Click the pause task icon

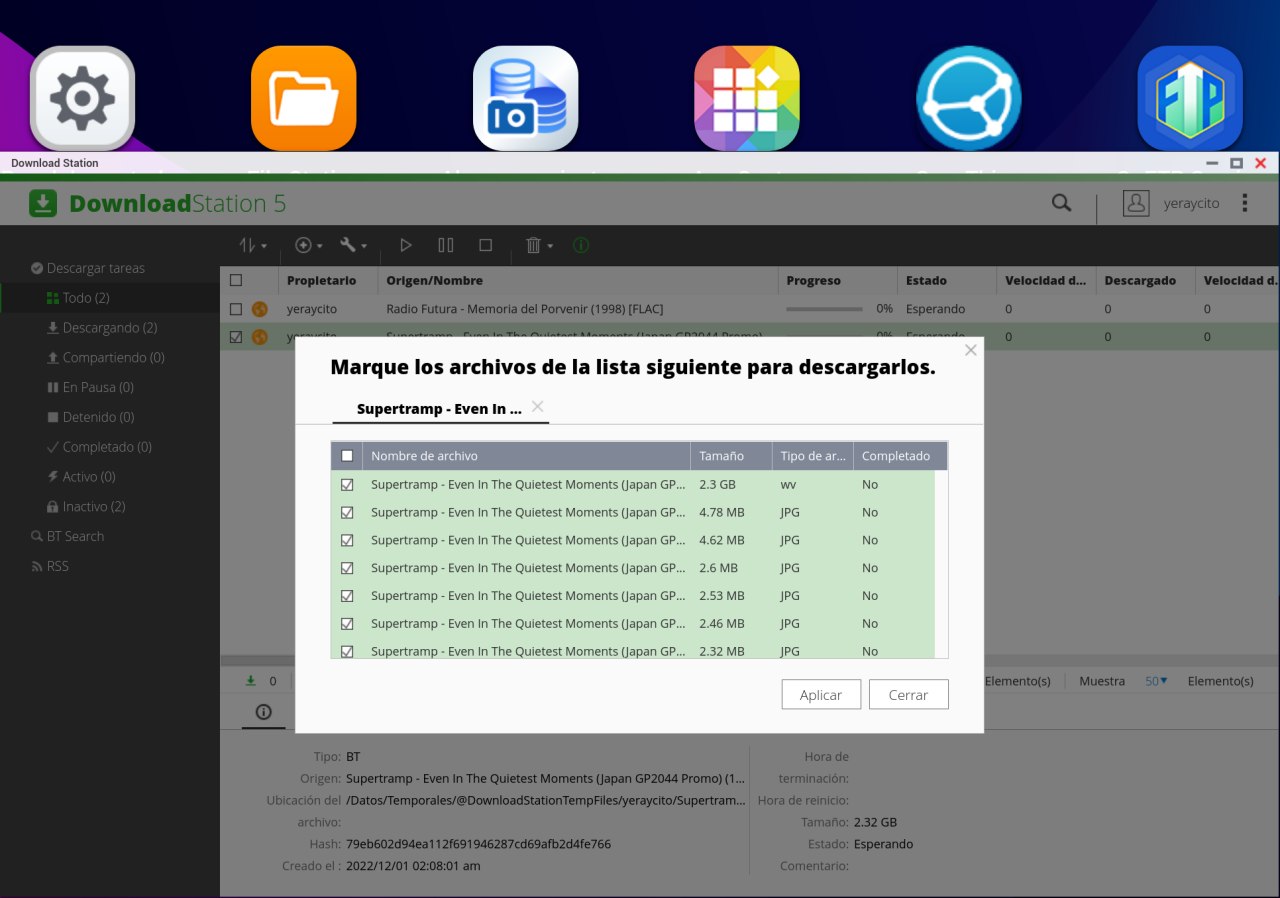[446, 245]
